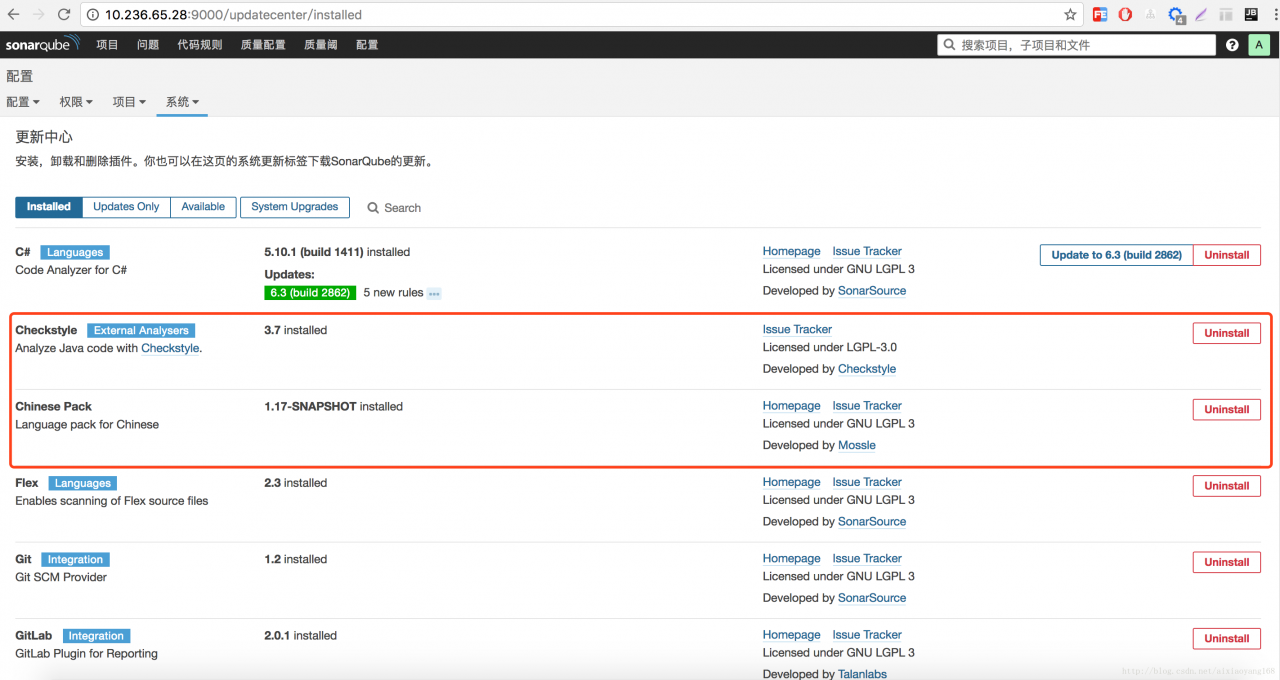Viewport: 1280px width, 680px height.
Task: Expand the 配置 submenu dropdown
Action: 23,102
